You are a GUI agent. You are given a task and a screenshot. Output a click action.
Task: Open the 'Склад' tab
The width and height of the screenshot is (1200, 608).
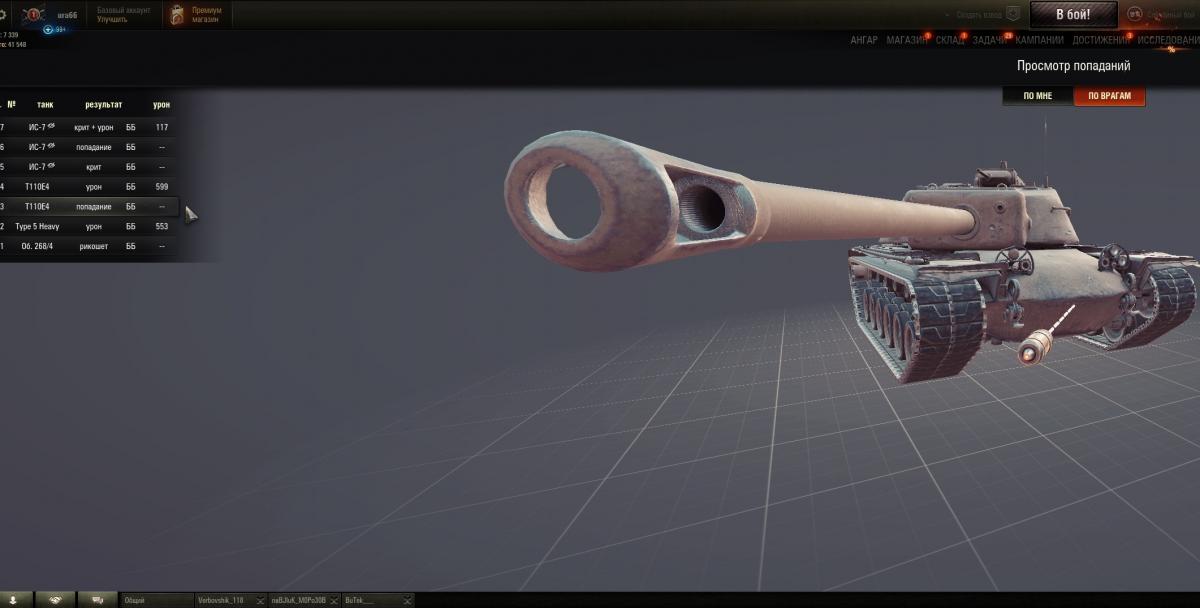[x=950, y=40]
